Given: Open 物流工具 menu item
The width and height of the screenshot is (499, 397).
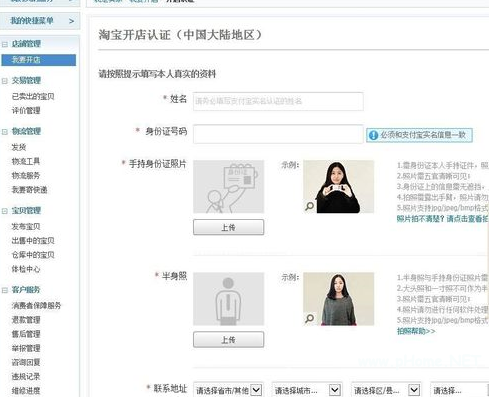Looking at the screenshot, I should pyautogui.click(x=26, y=161).
